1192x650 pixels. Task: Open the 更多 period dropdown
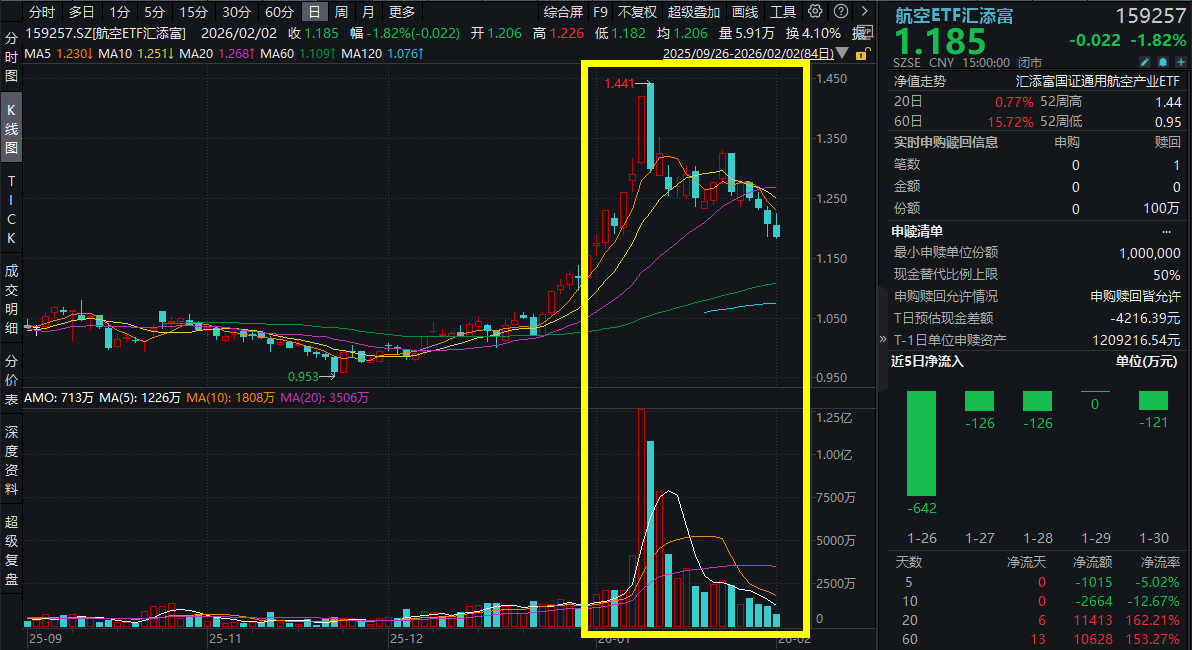point(401,12)
